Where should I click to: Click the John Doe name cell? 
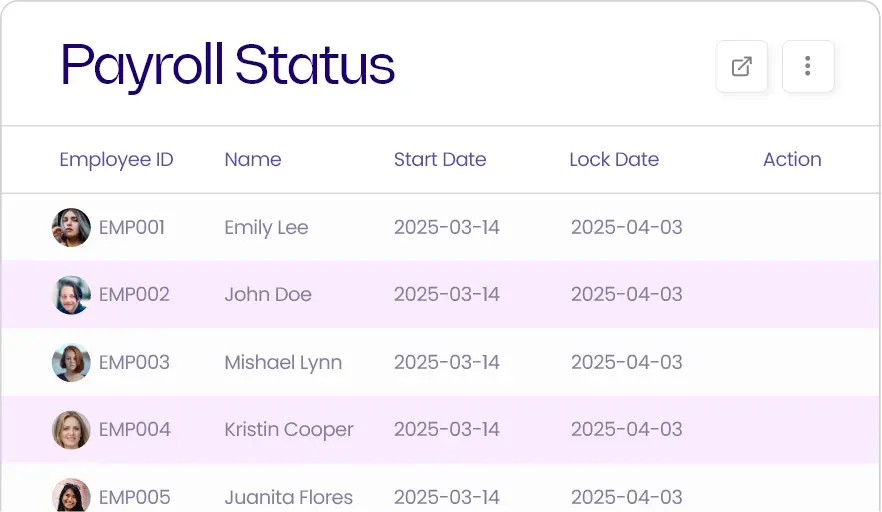pyautogui.click(x=268, y=295)
